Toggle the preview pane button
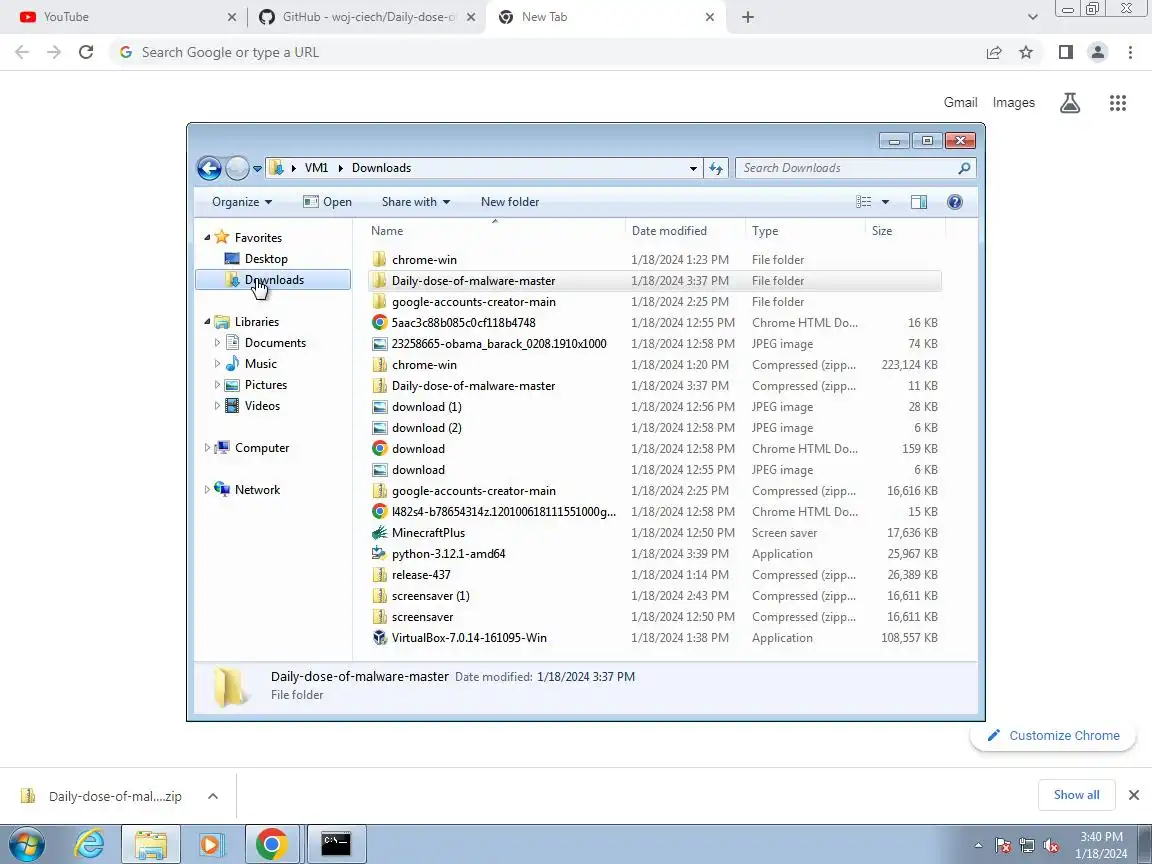Screen dimensions: 1152x864 coord(918,202)
